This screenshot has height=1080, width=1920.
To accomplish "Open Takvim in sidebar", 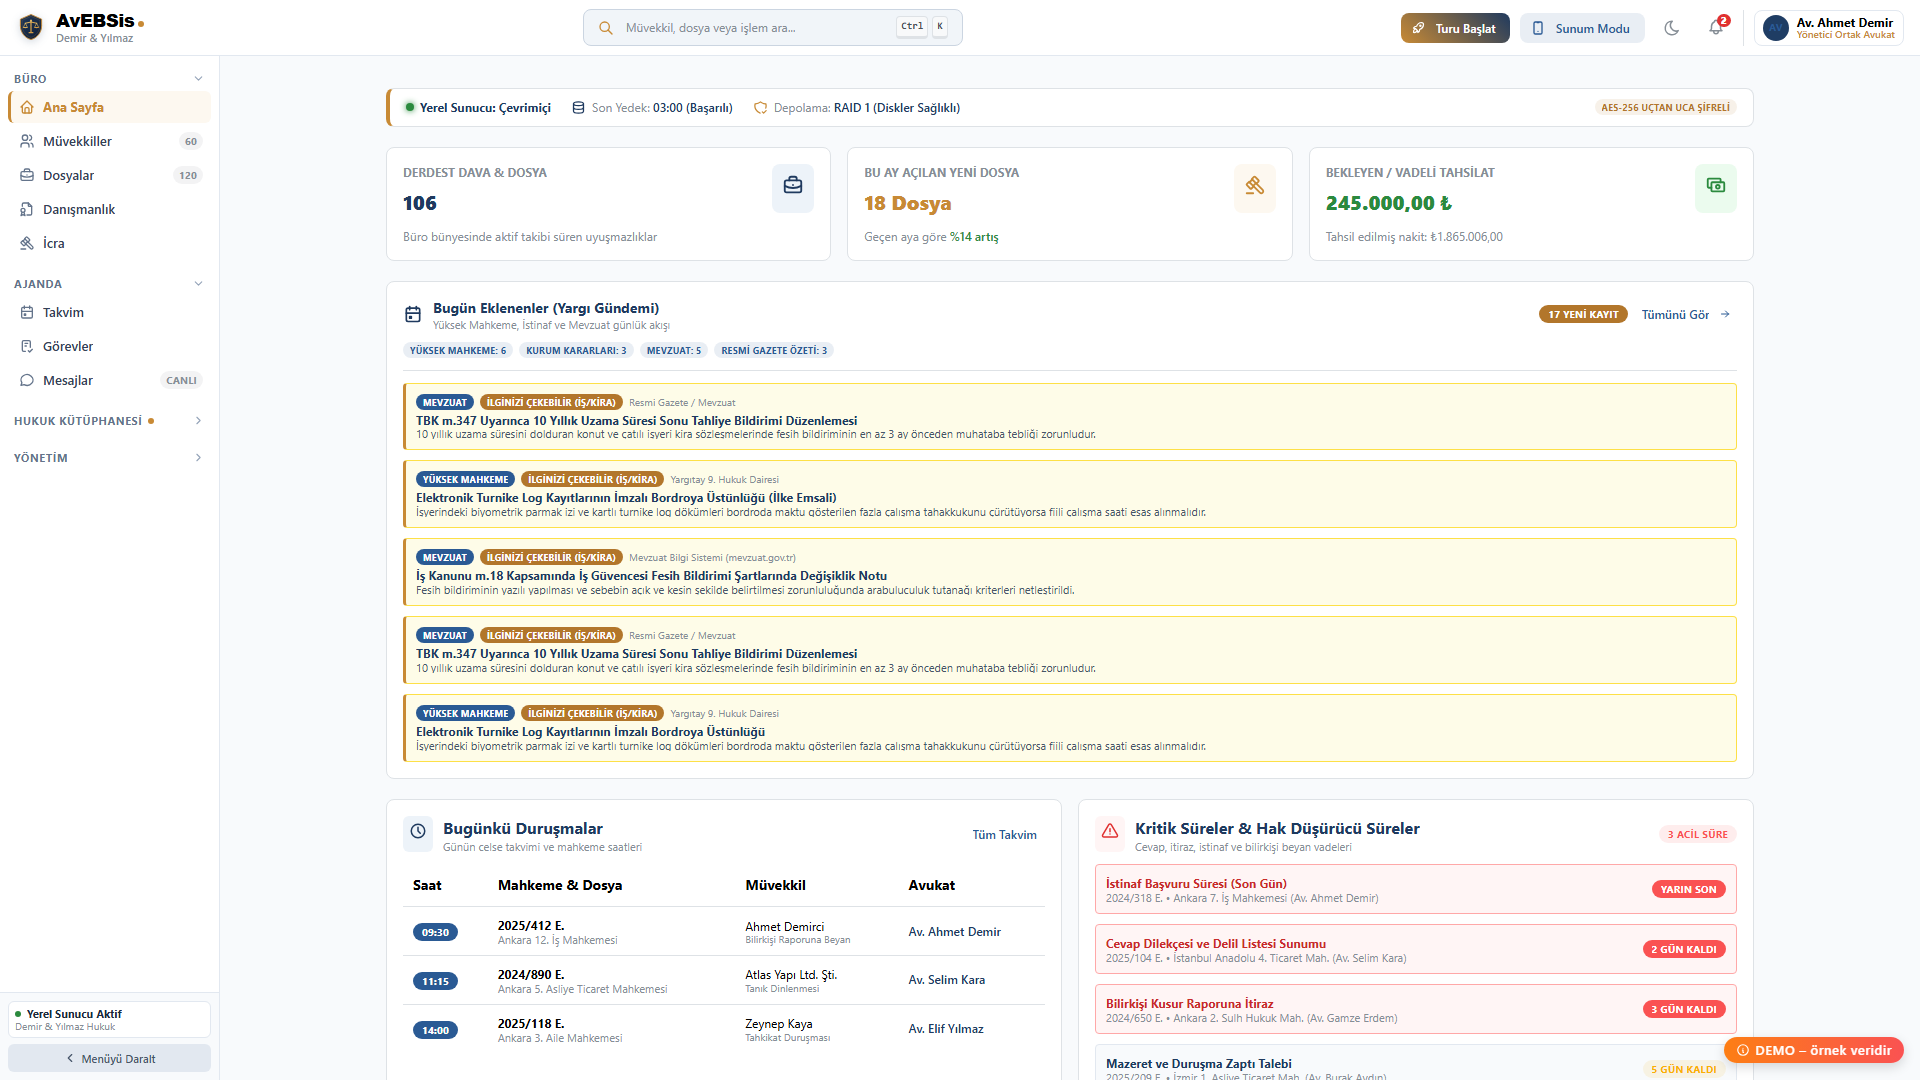I will 109,312.
